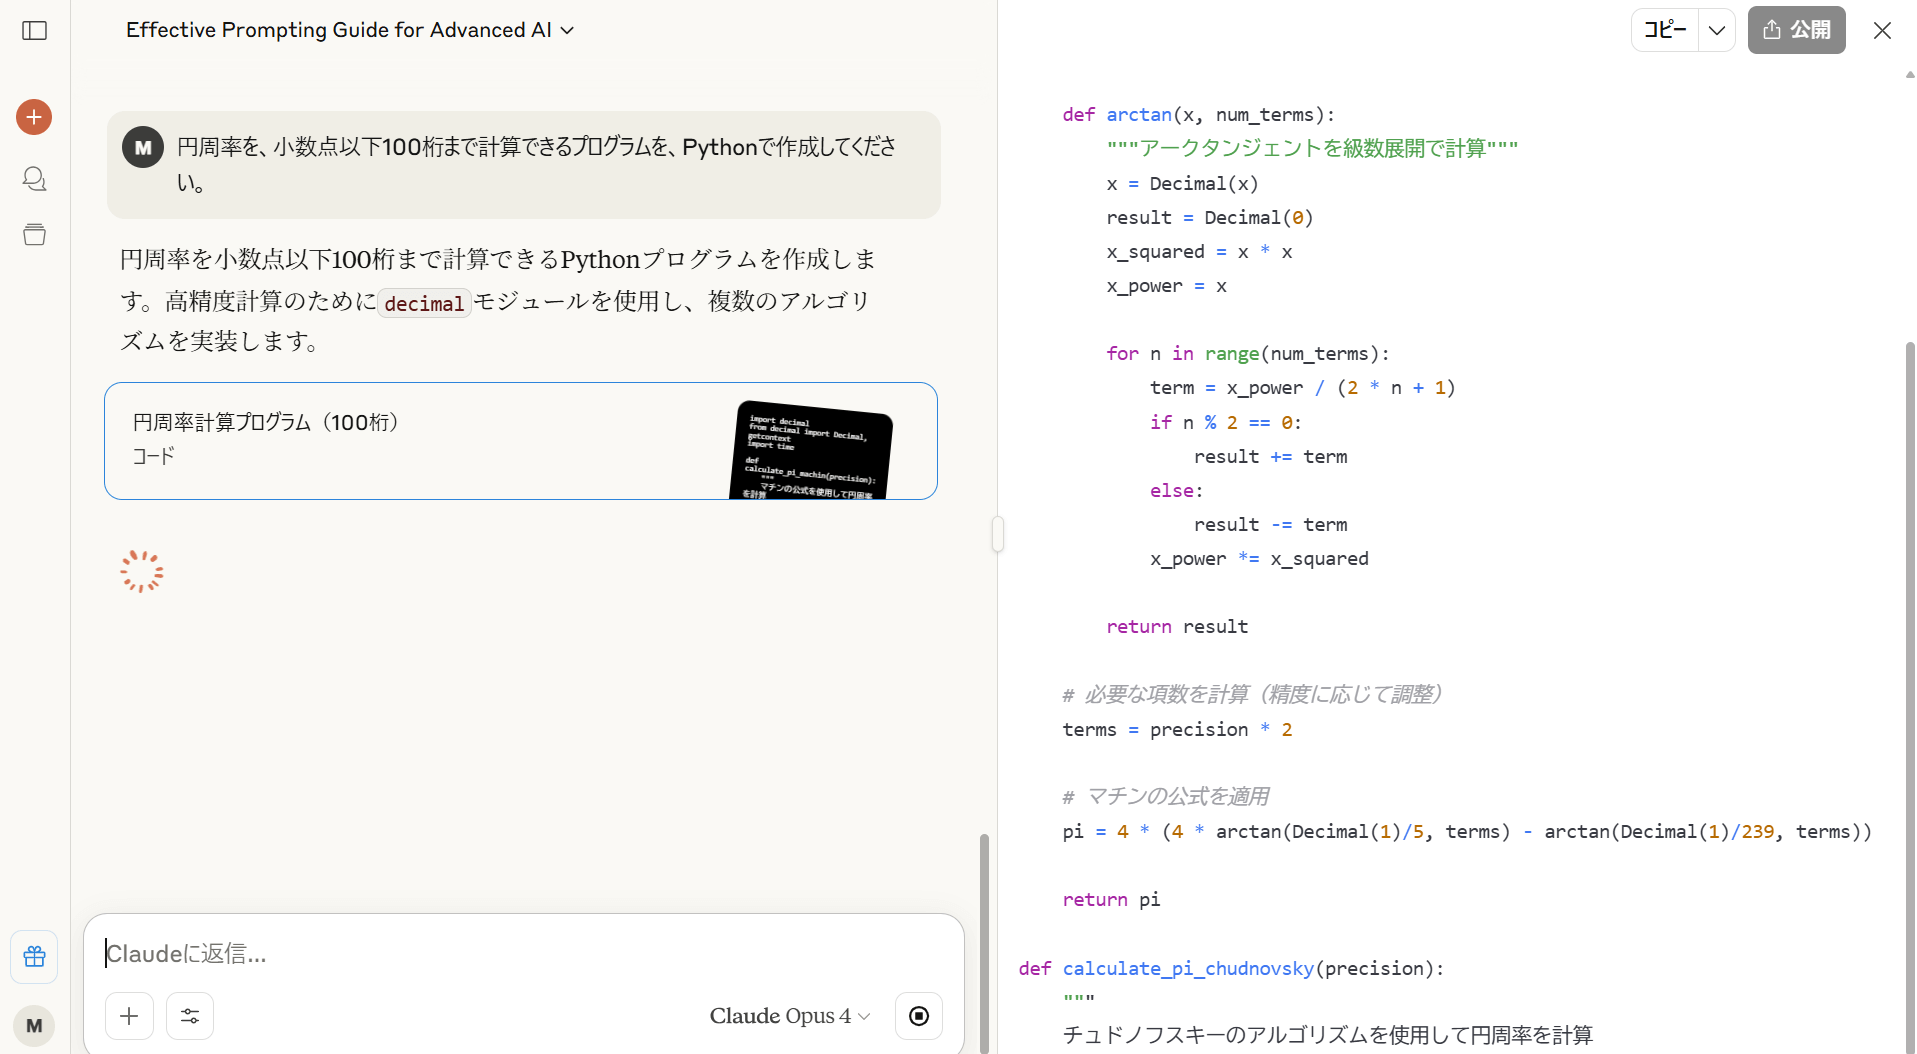Image resolution: width=1917 pixels, height=1054 pixels.
Task: Click the 'x_power = x' code line
Action: (x=1166, y=286)
